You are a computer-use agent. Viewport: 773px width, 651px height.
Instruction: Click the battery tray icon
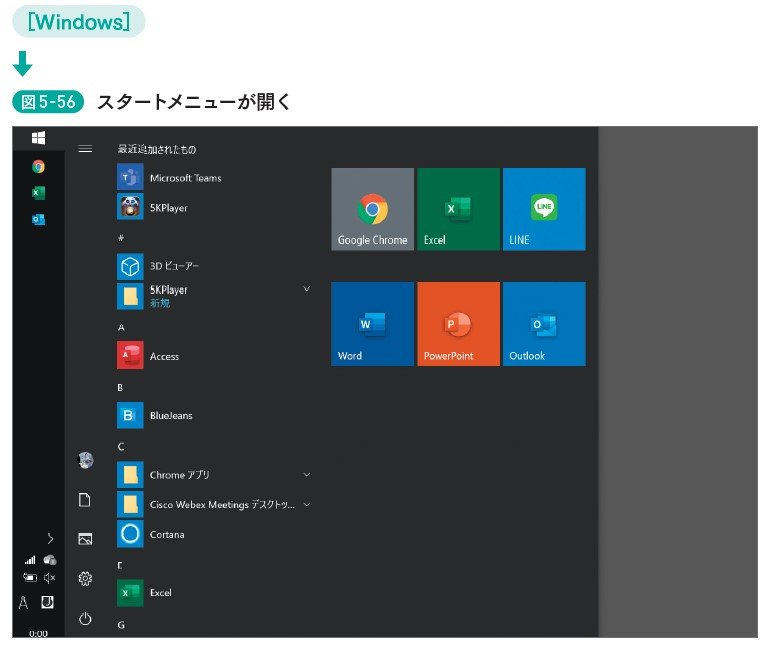tap(30, 578)
